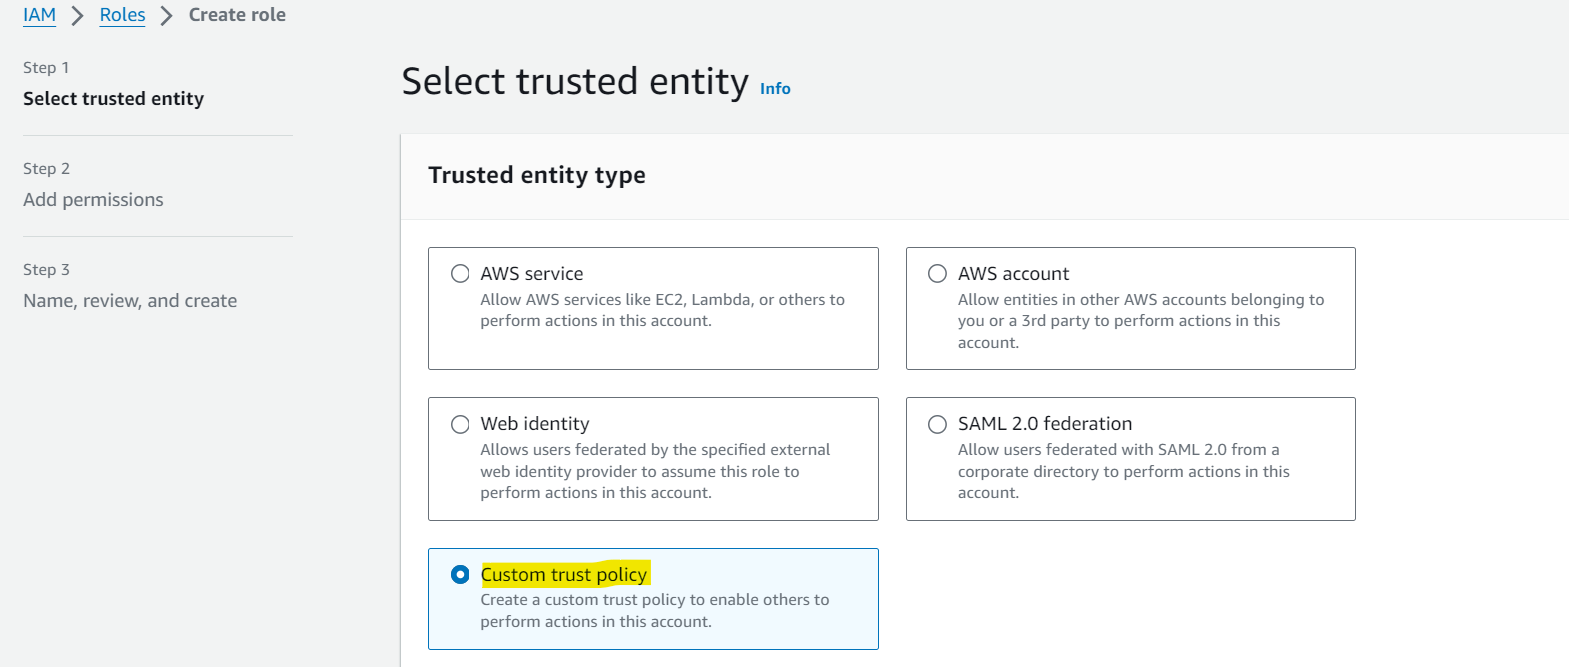This screenshot has height=667, width=1569.
Task: Click the Select trusted entity page heading
Action: pyautogui.click(x=575, y=81)
